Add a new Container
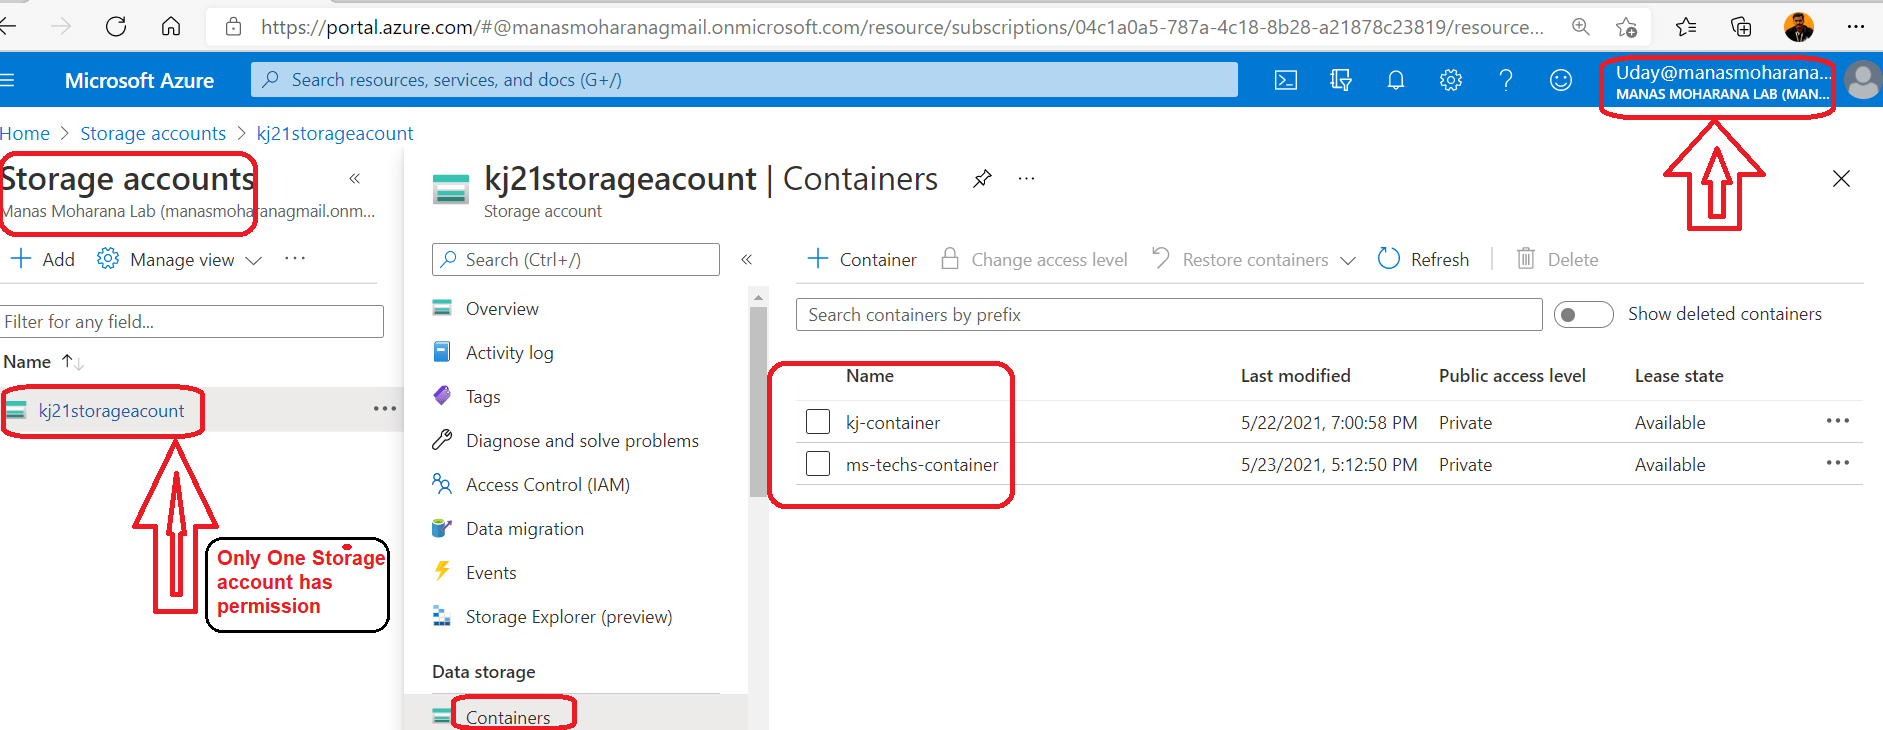This screenshot has height=730, width=1883. point(862,260)
